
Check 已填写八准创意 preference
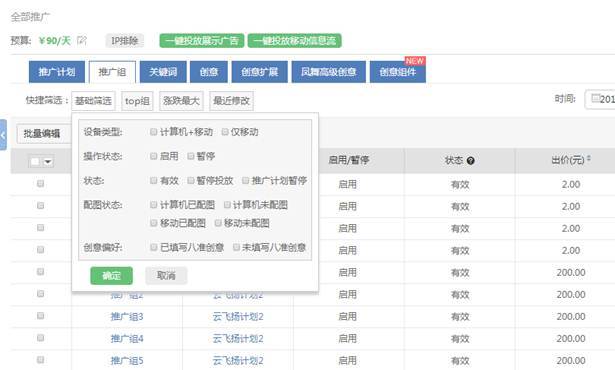click(x=154, y=247)
